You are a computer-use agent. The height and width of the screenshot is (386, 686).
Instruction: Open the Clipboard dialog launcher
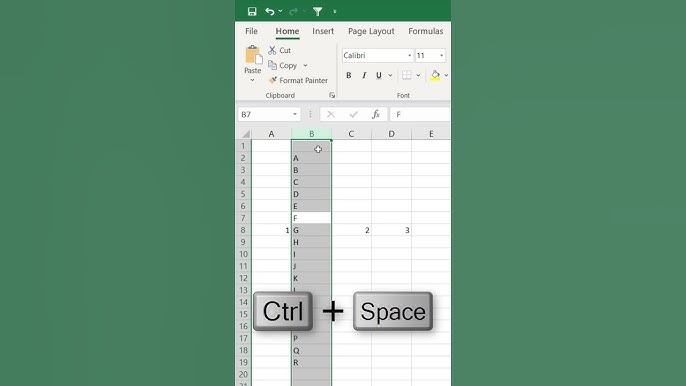[332, 95]
